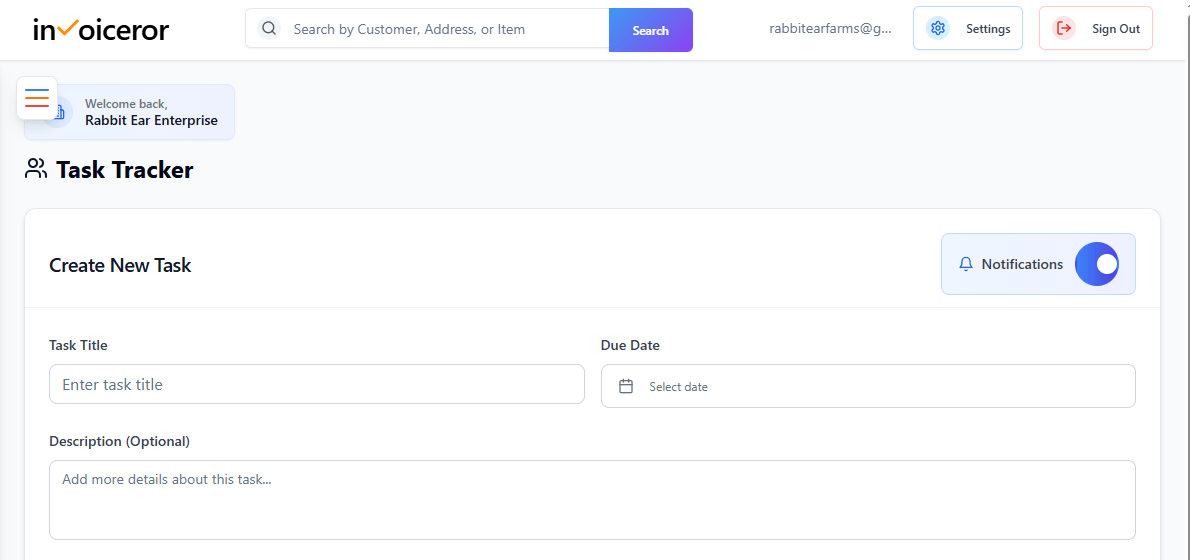
Task: Click the building icon in welcome badge
Action: coord(60,113)
